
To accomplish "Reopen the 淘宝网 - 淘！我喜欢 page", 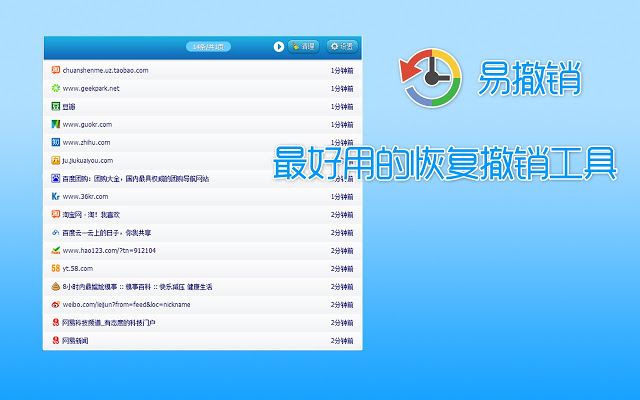I will tap(91, 214).
